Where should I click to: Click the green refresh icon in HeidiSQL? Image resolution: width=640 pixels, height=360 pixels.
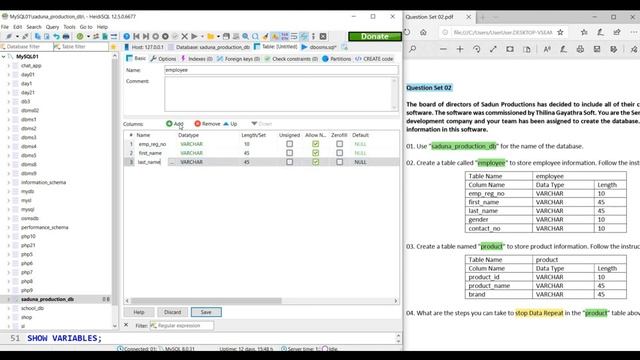(x=80, y=36)
